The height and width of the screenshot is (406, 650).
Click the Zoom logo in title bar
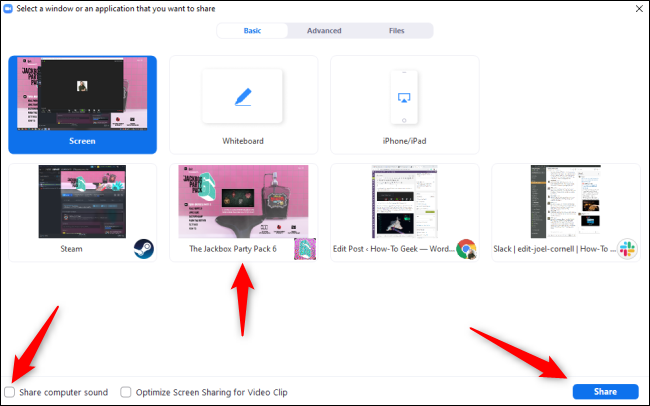[x=9, y=9]
